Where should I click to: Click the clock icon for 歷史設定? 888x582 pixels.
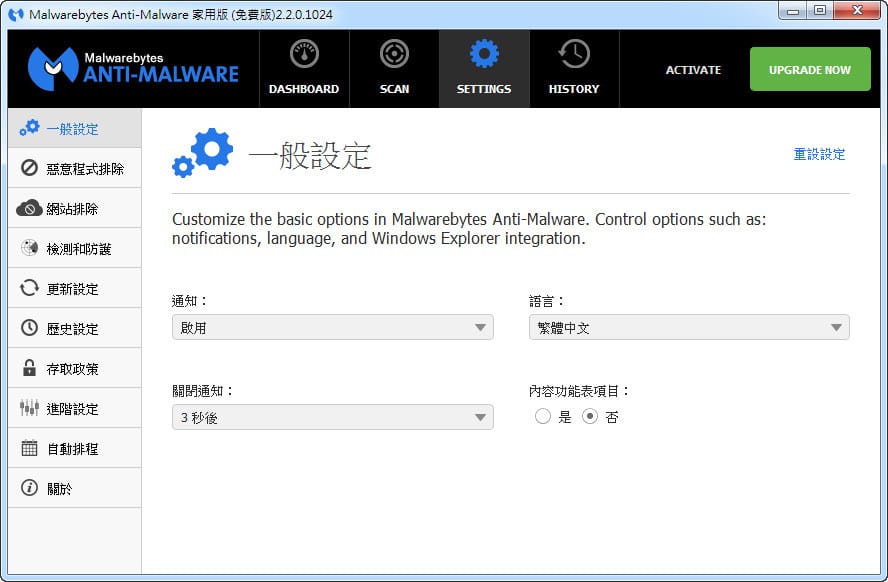(x=29, y=328)
